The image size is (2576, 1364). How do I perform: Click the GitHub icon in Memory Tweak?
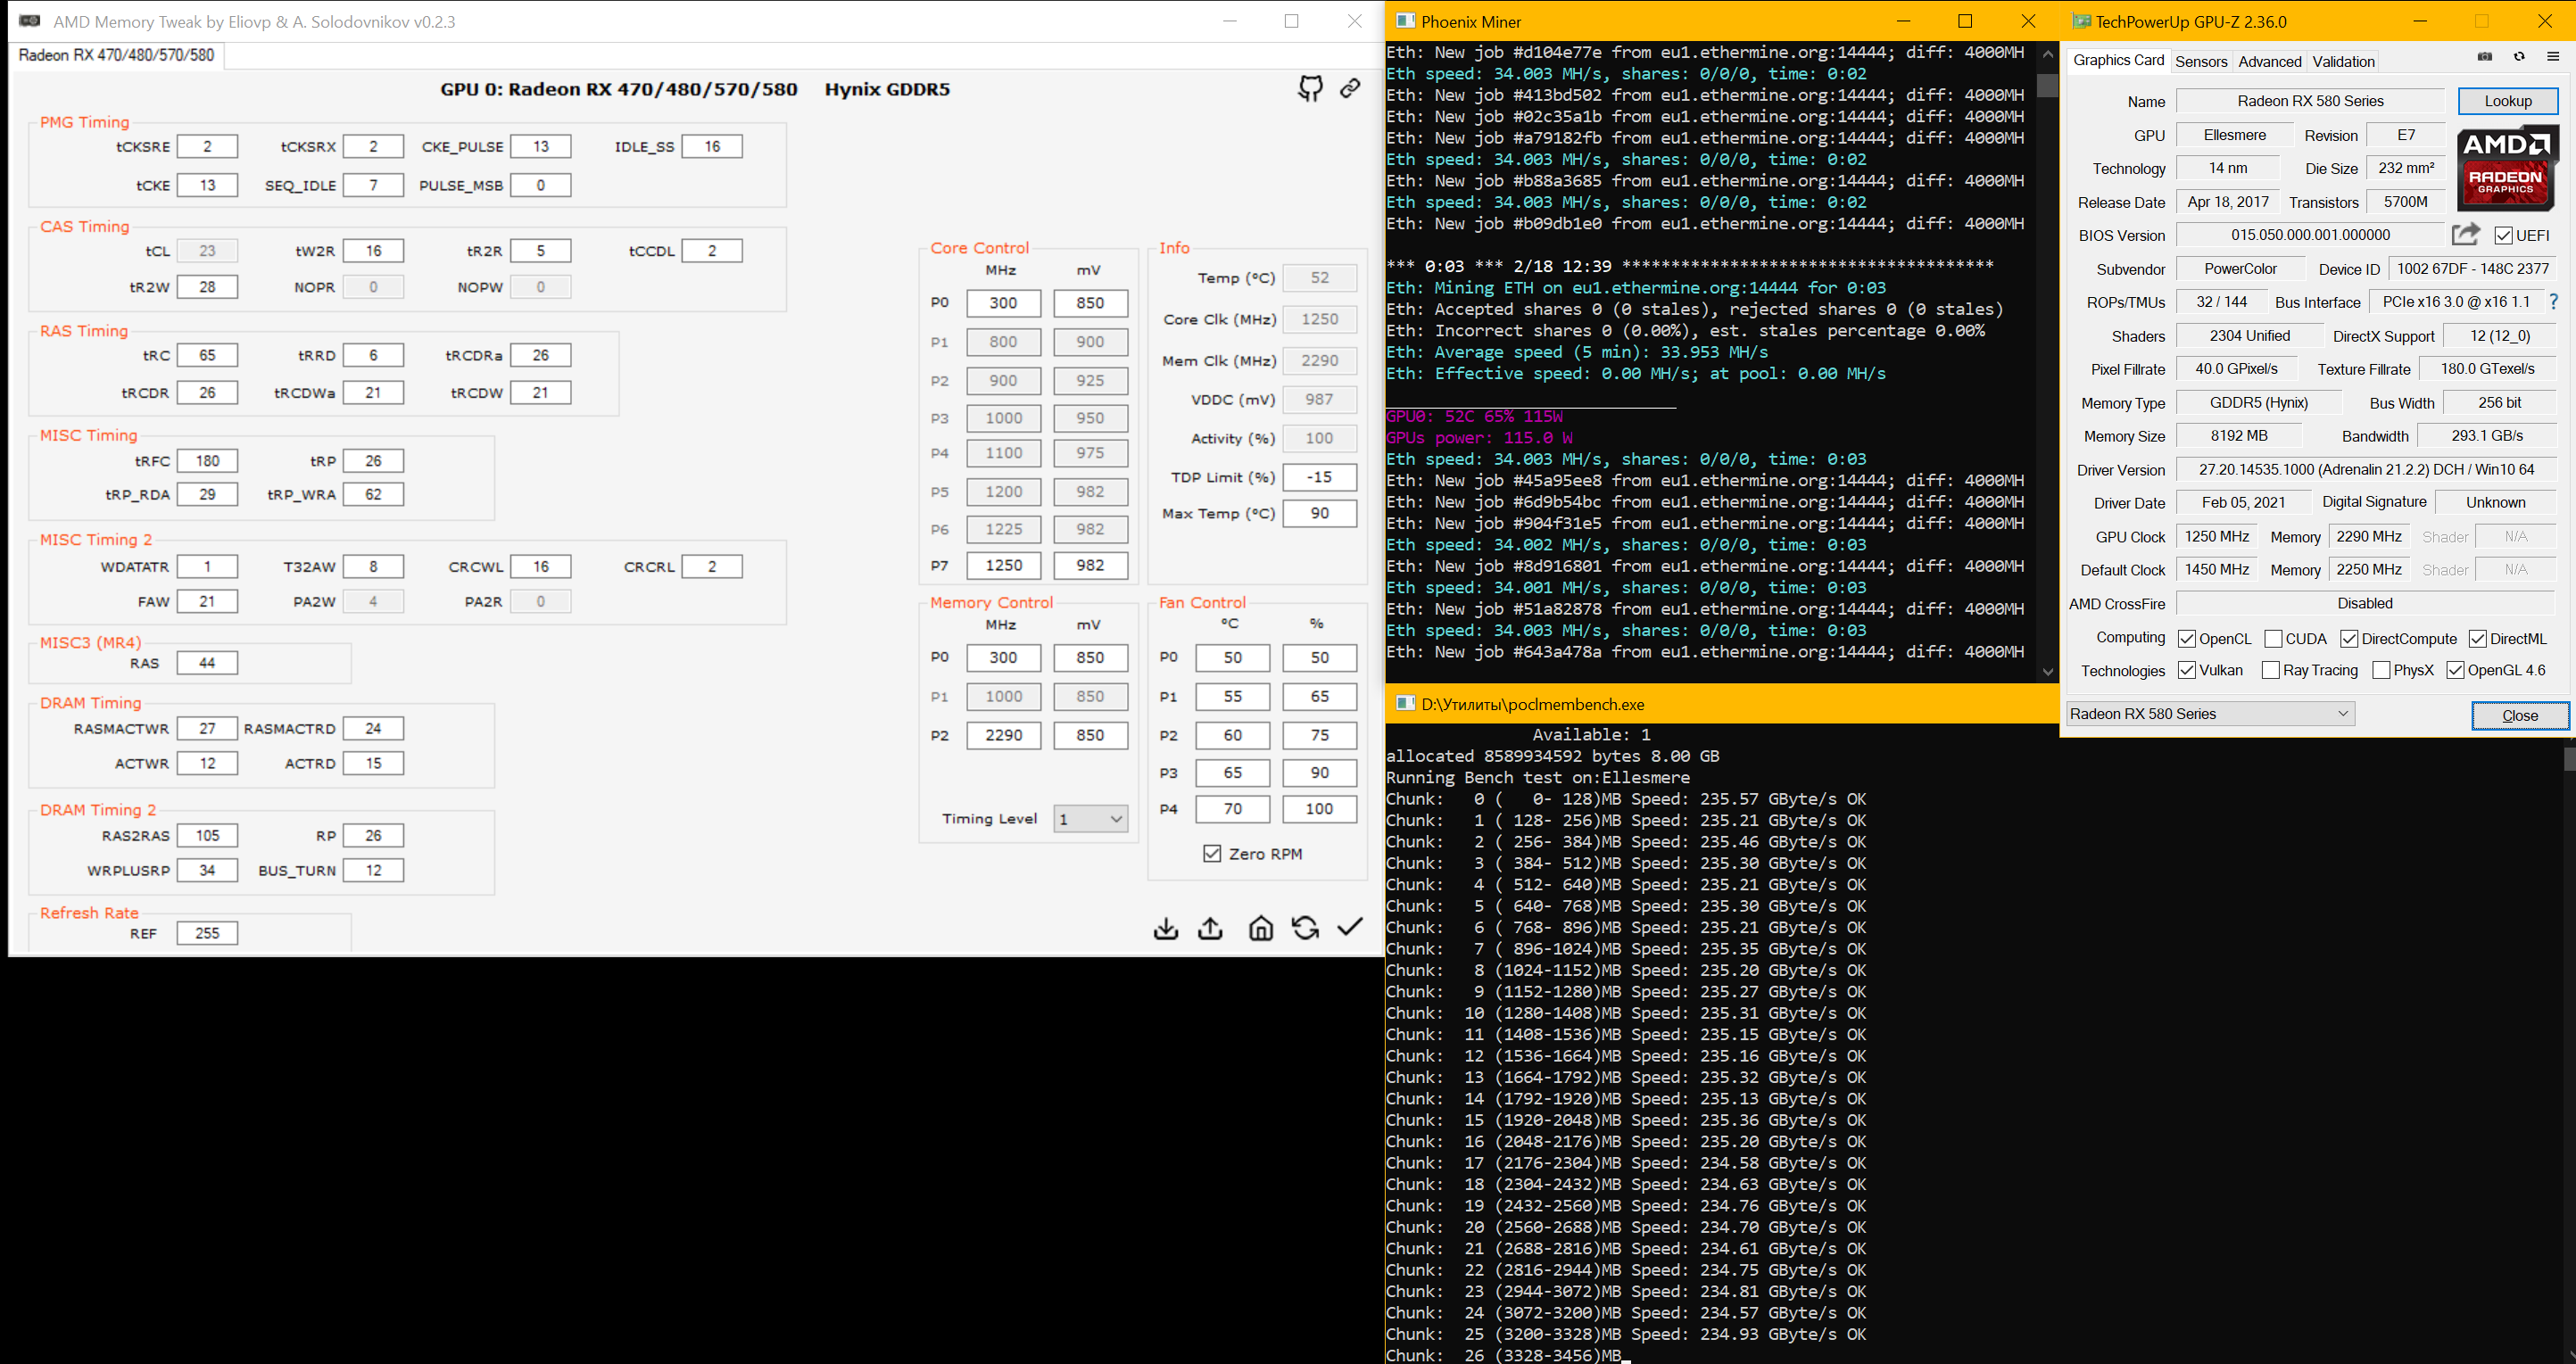click(1310, 89)
